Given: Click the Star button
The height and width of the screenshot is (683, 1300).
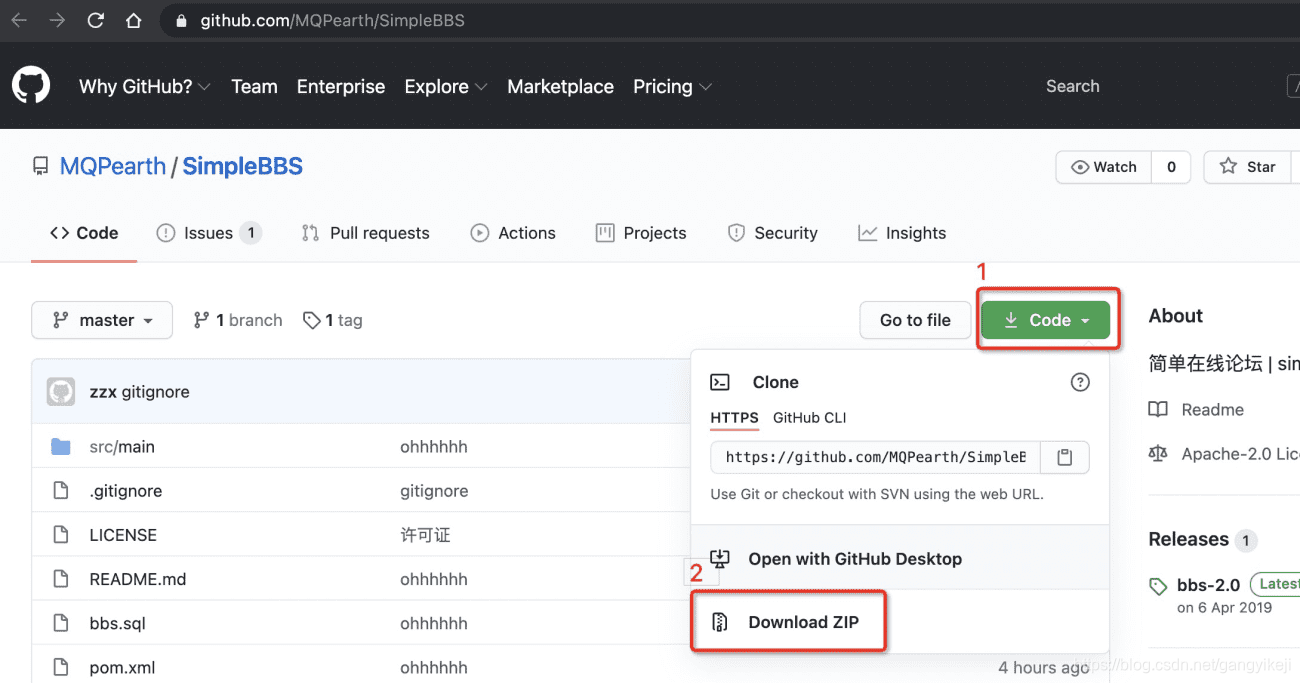Looking at the screenshot, I should (x=1250, y=167).
